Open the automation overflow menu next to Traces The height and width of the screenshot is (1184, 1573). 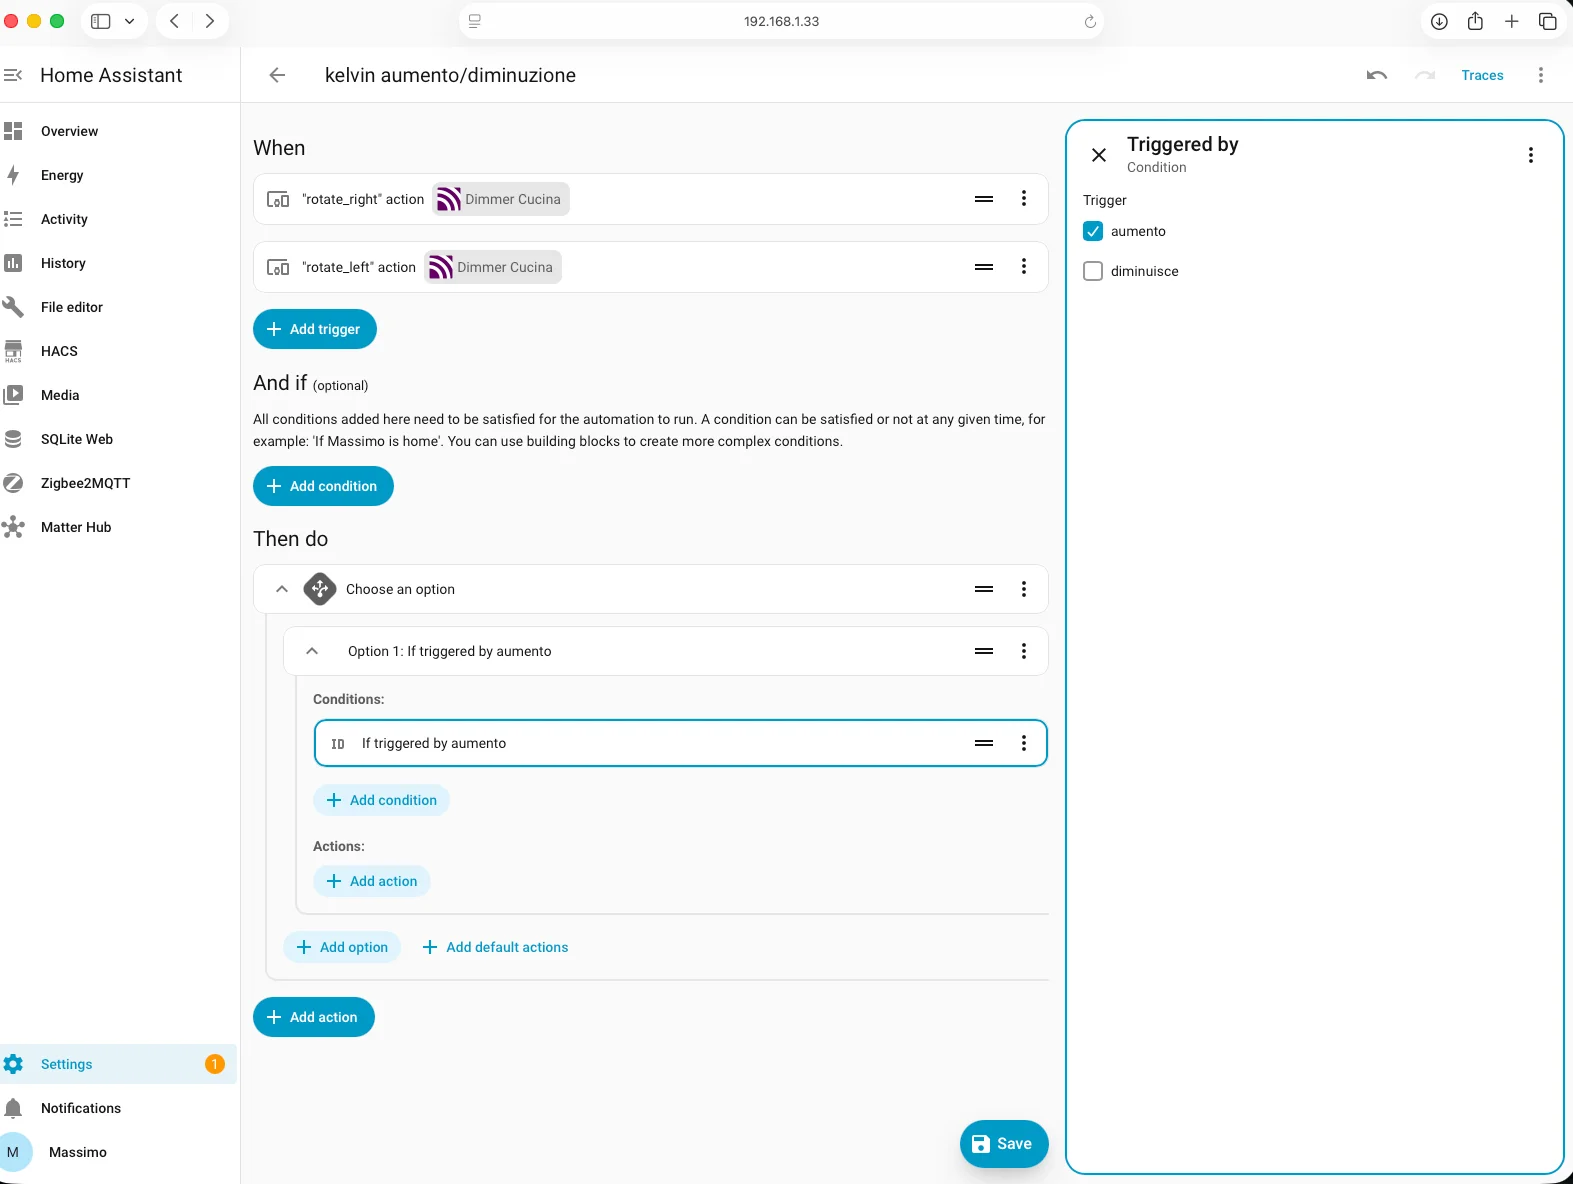click(x=1540, y=75)
